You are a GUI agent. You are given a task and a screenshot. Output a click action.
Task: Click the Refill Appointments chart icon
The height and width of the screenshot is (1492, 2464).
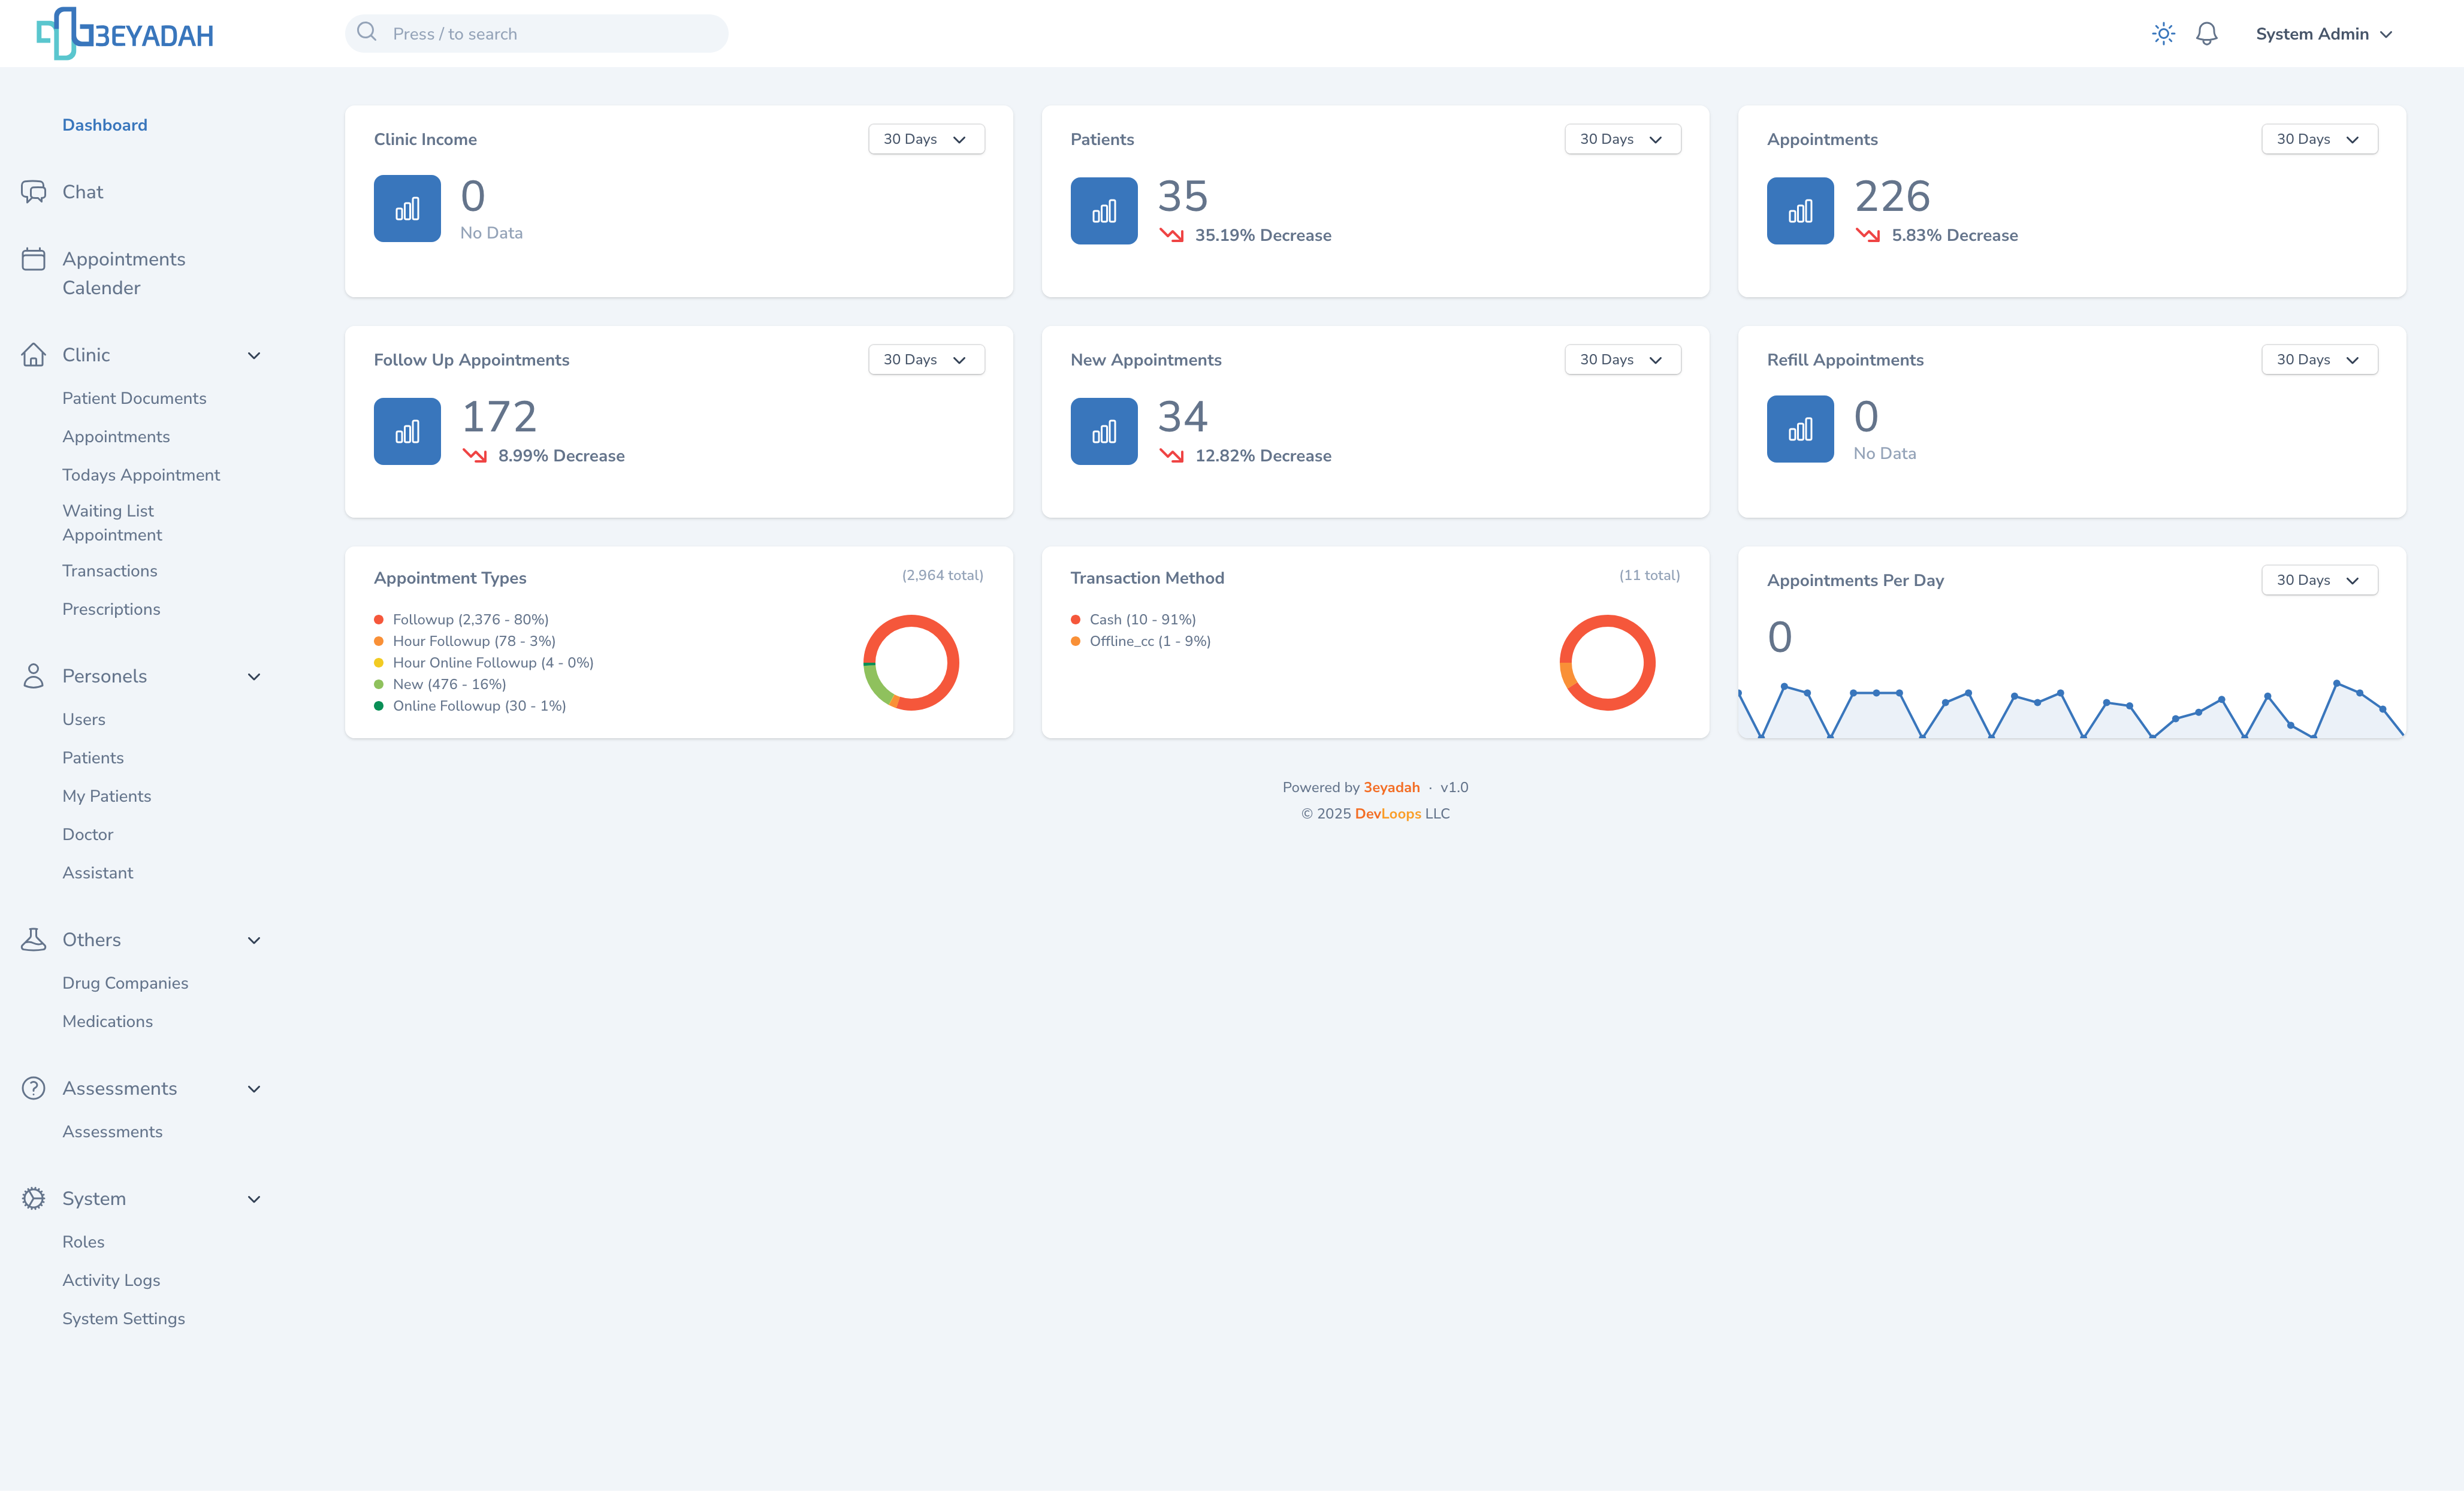(1799, 429)
